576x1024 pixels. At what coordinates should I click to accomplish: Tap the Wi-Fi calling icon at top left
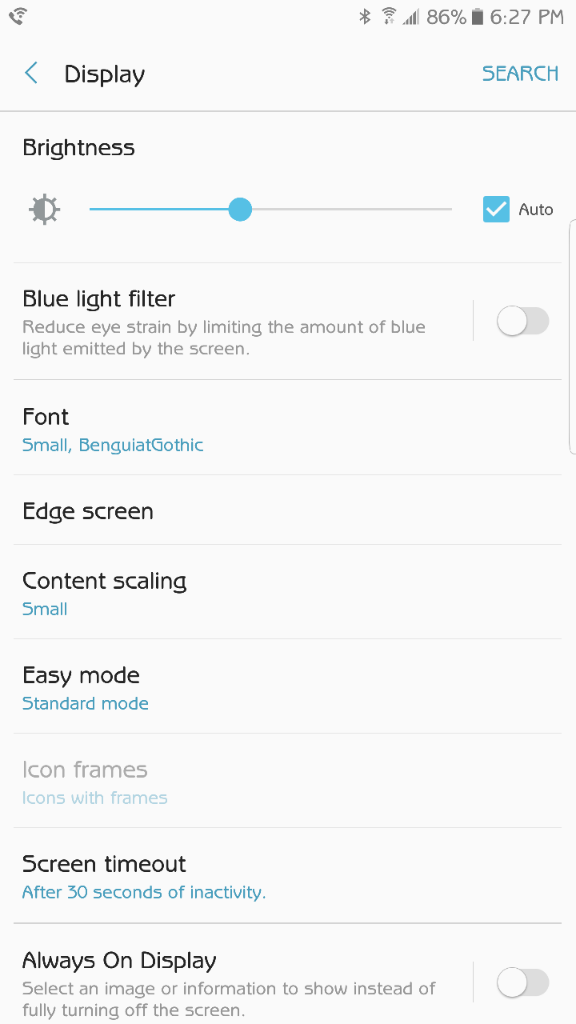18,16
